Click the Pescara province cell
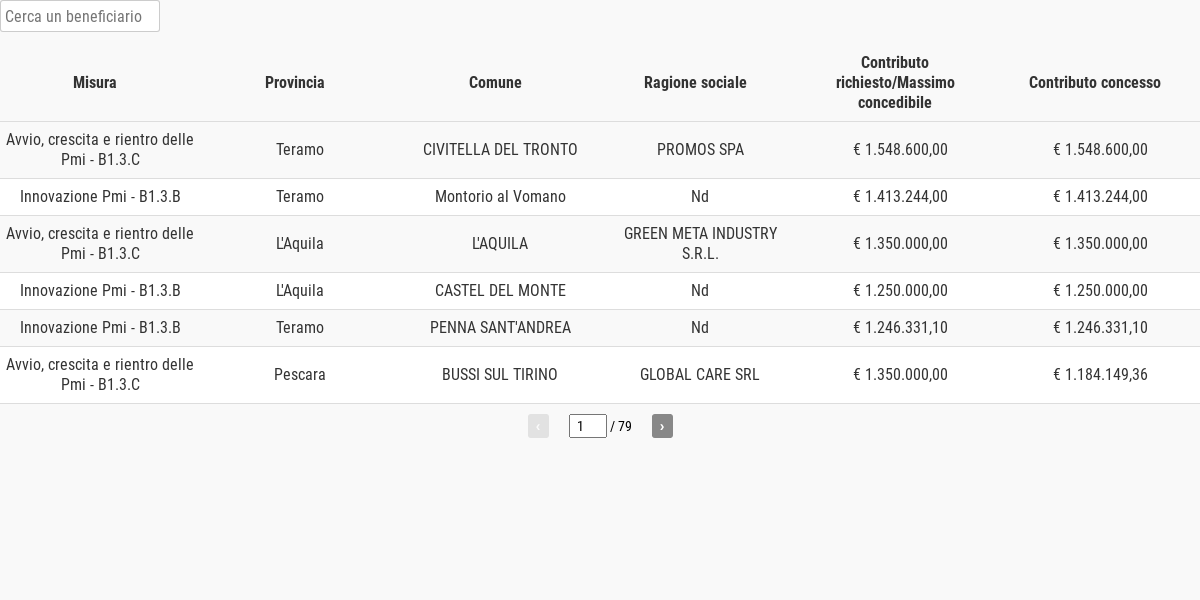 click(300, 375)
